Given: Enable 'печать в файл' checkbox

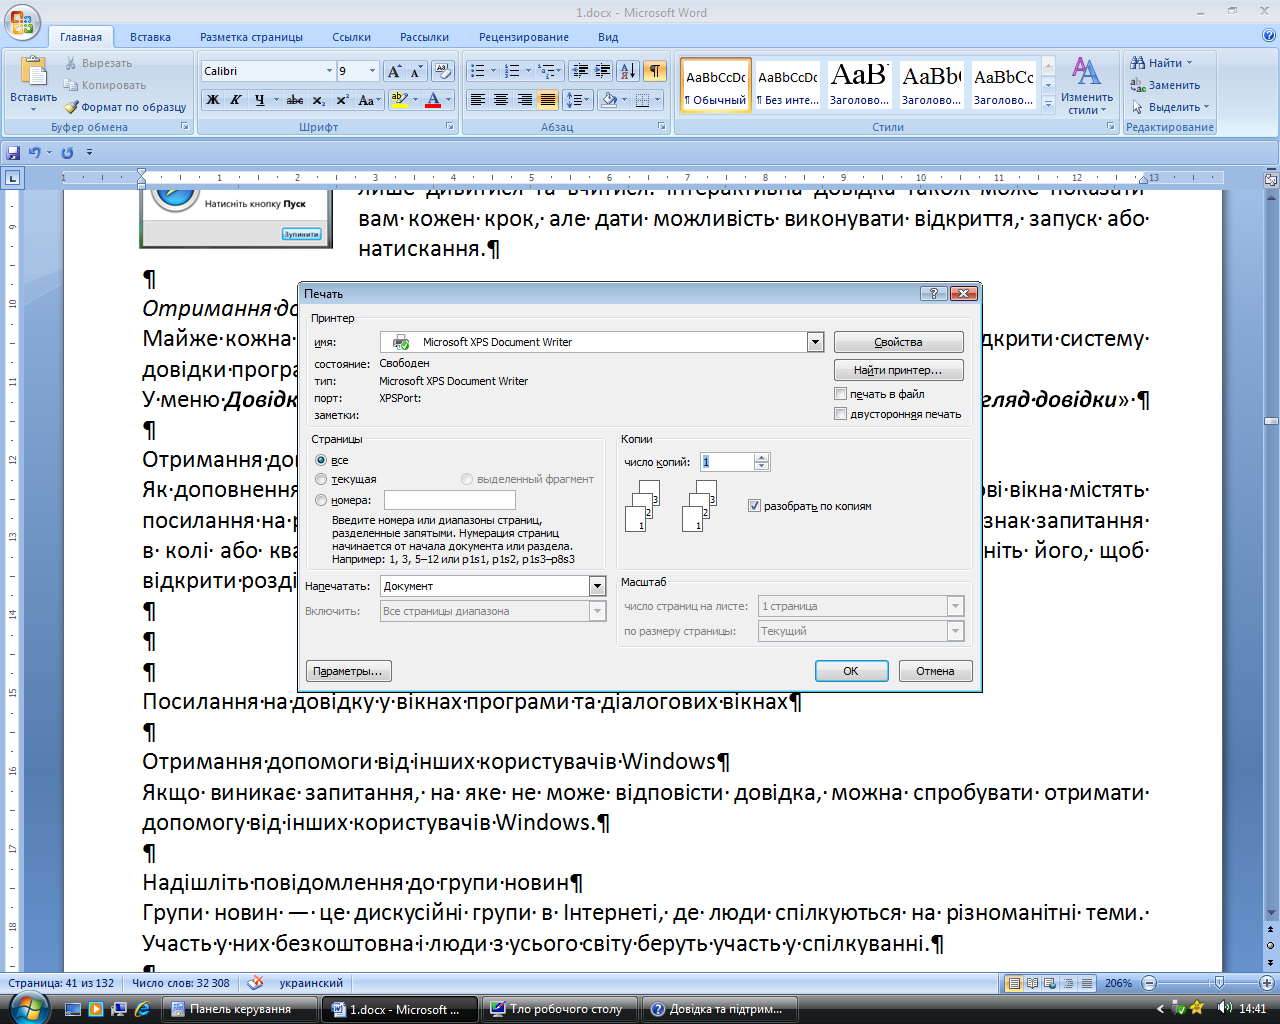Looking at the screenshot, I should coord(841,394).
